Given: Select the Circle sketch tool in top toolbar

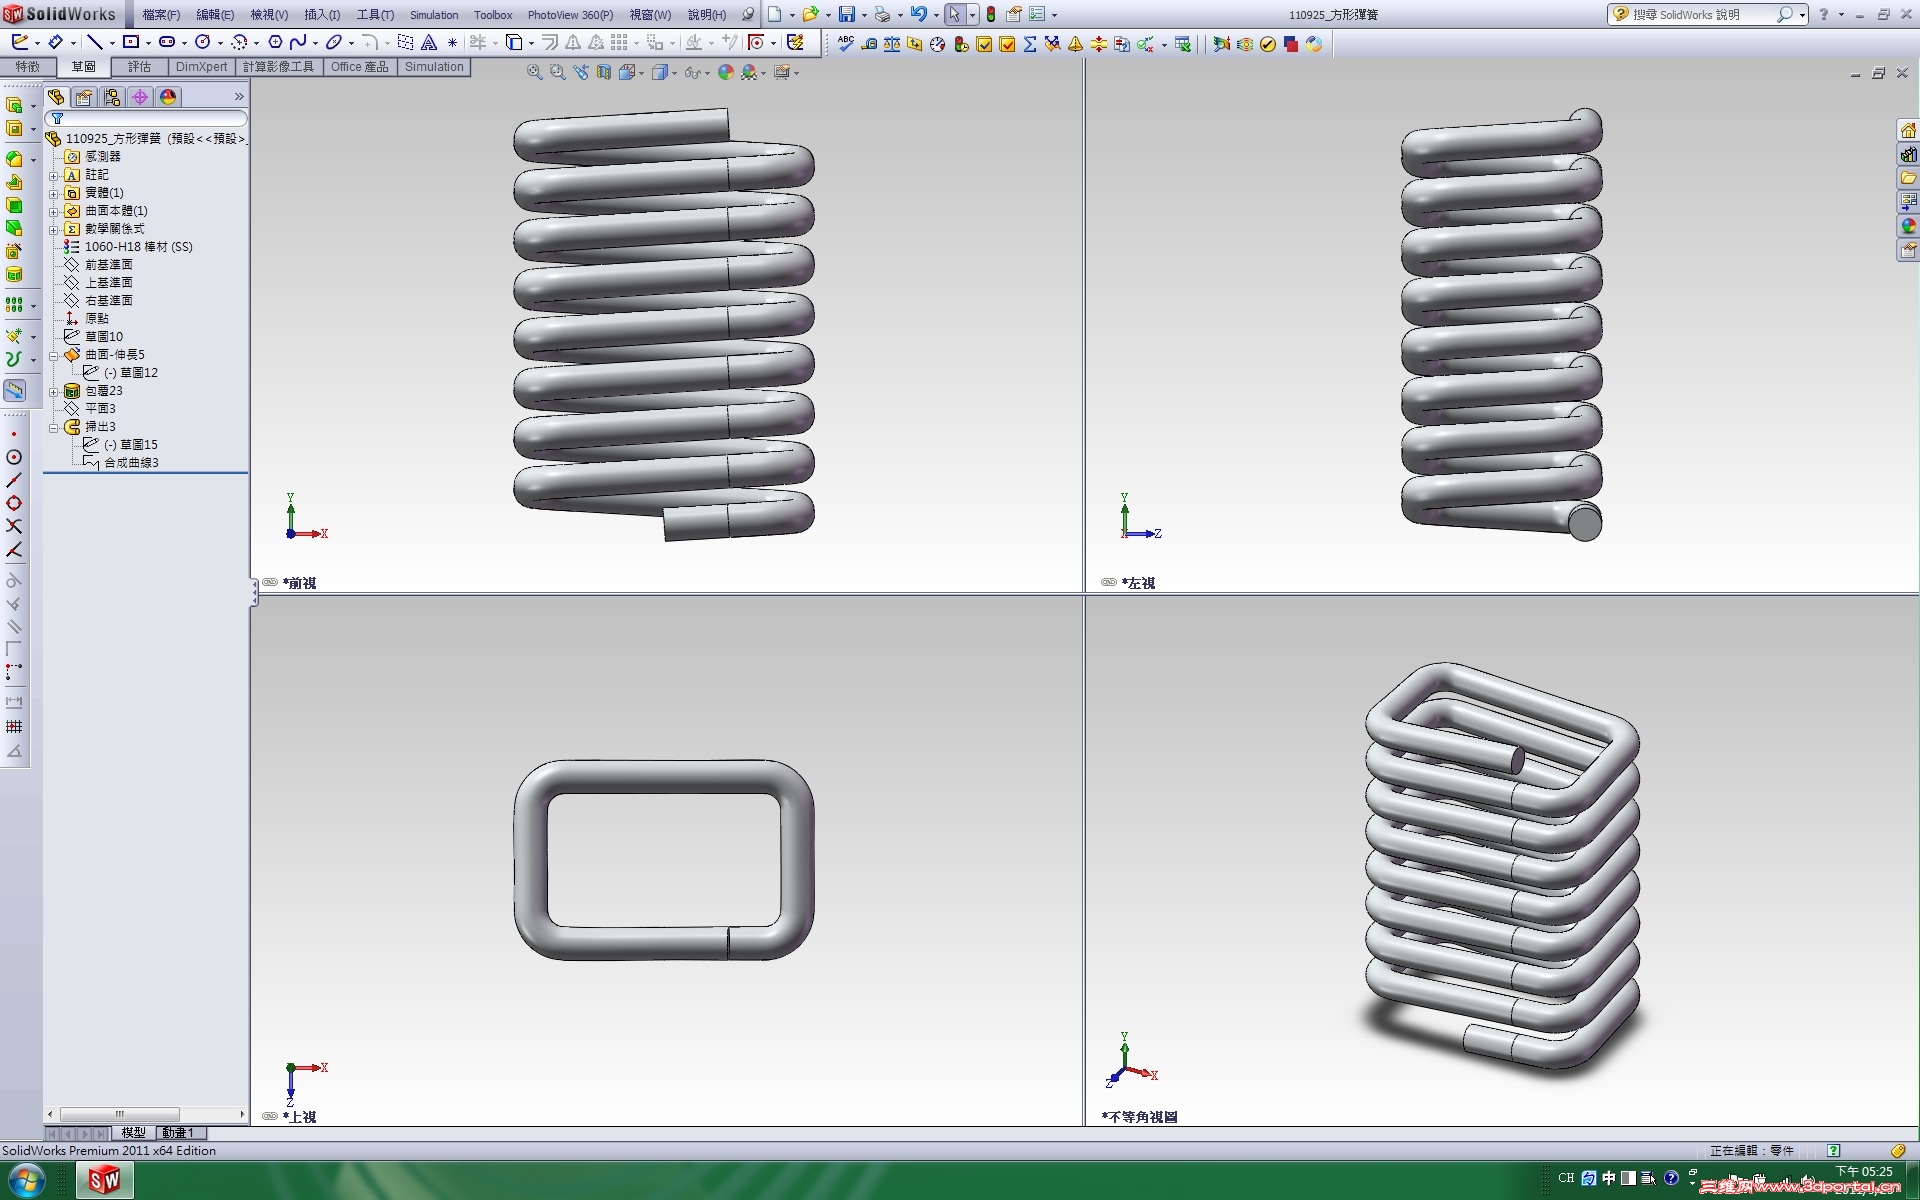Looking at the screenshot, I should (203, 42).
